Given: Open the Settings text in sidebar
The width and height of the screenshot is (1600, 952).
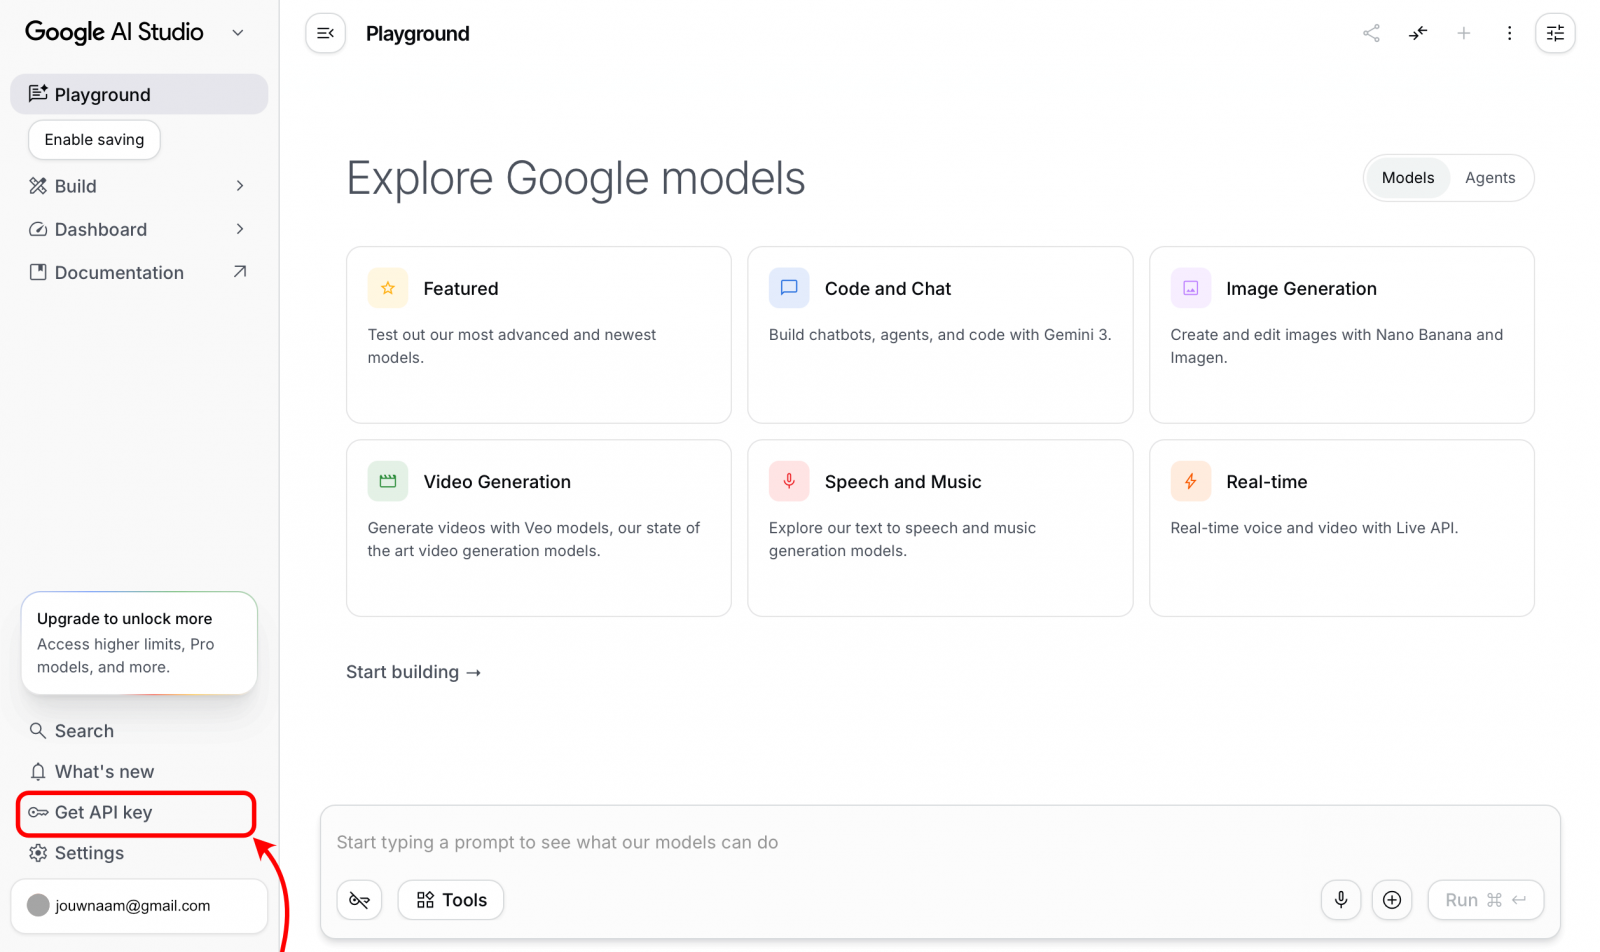Looking at the screenshot, I should pos(89,853).
